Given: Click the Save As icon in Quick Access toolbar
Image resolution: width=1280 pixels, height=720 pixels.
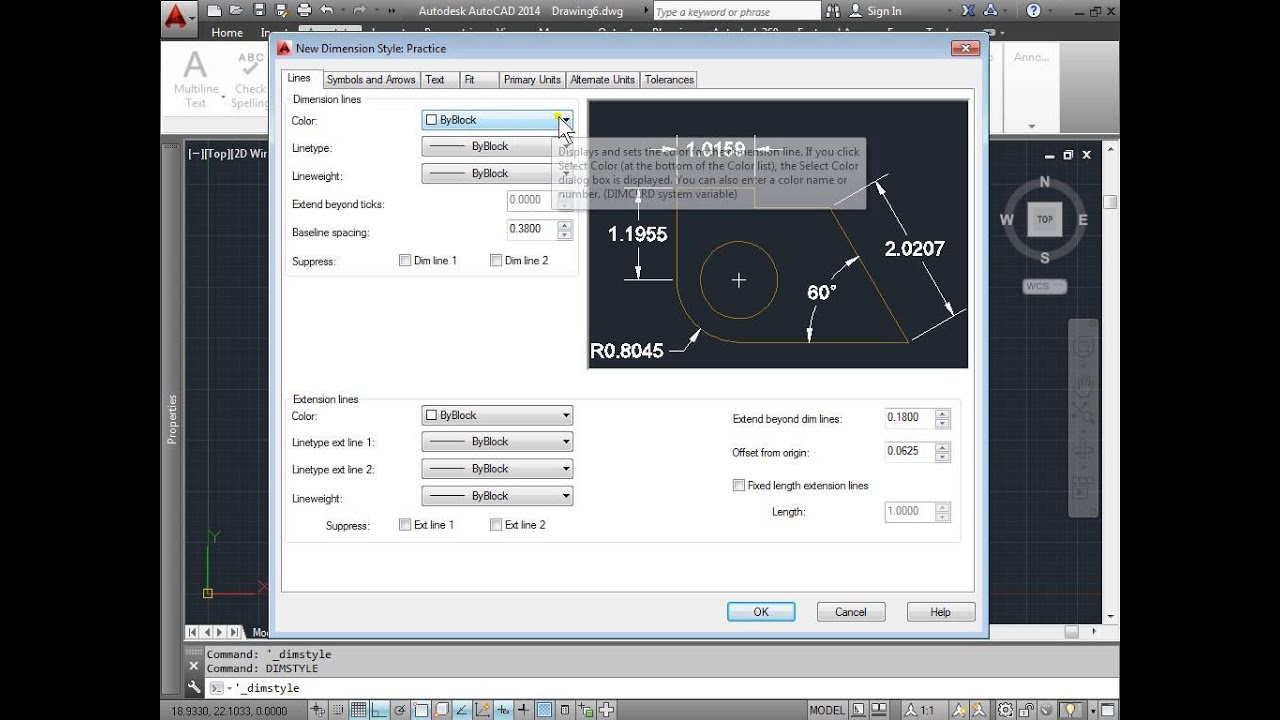Looking at the screenshot, I should [281, 10].
